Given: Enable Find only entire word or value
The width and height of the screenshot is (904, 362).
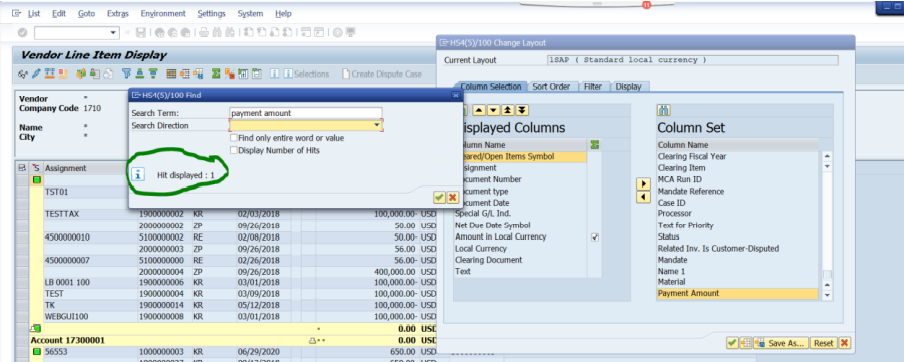Looking at the screenshot, I should tap(233, 138).
